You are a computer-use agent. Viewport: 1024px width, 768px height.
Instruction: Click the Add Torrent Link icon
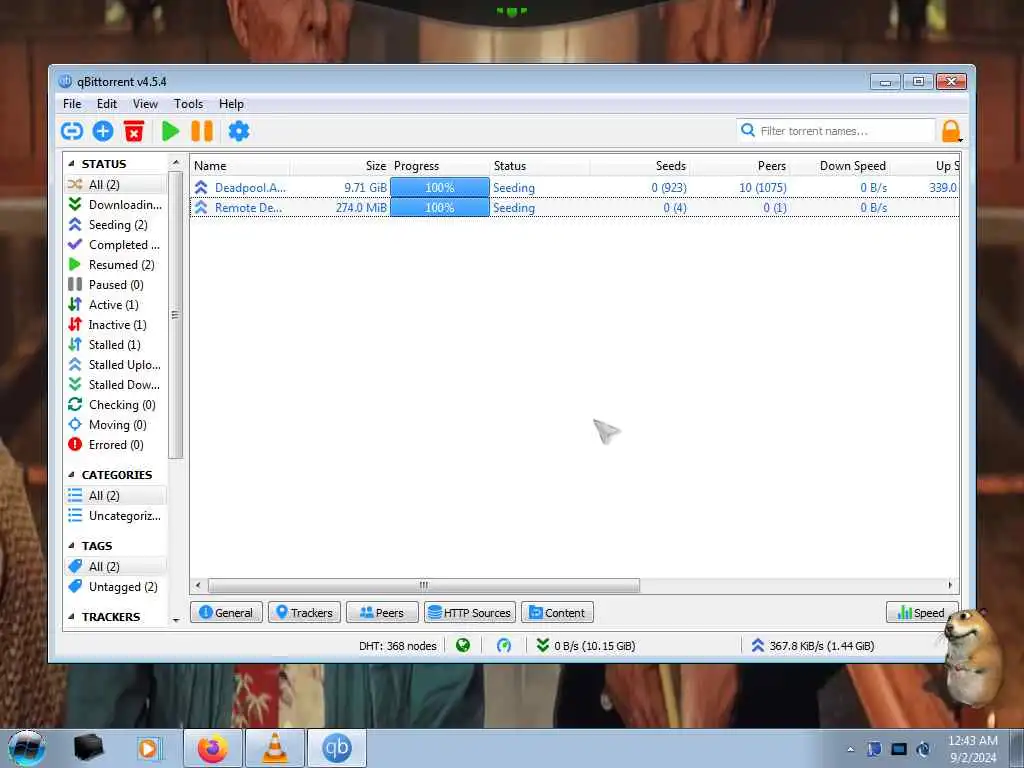point(72,131)
